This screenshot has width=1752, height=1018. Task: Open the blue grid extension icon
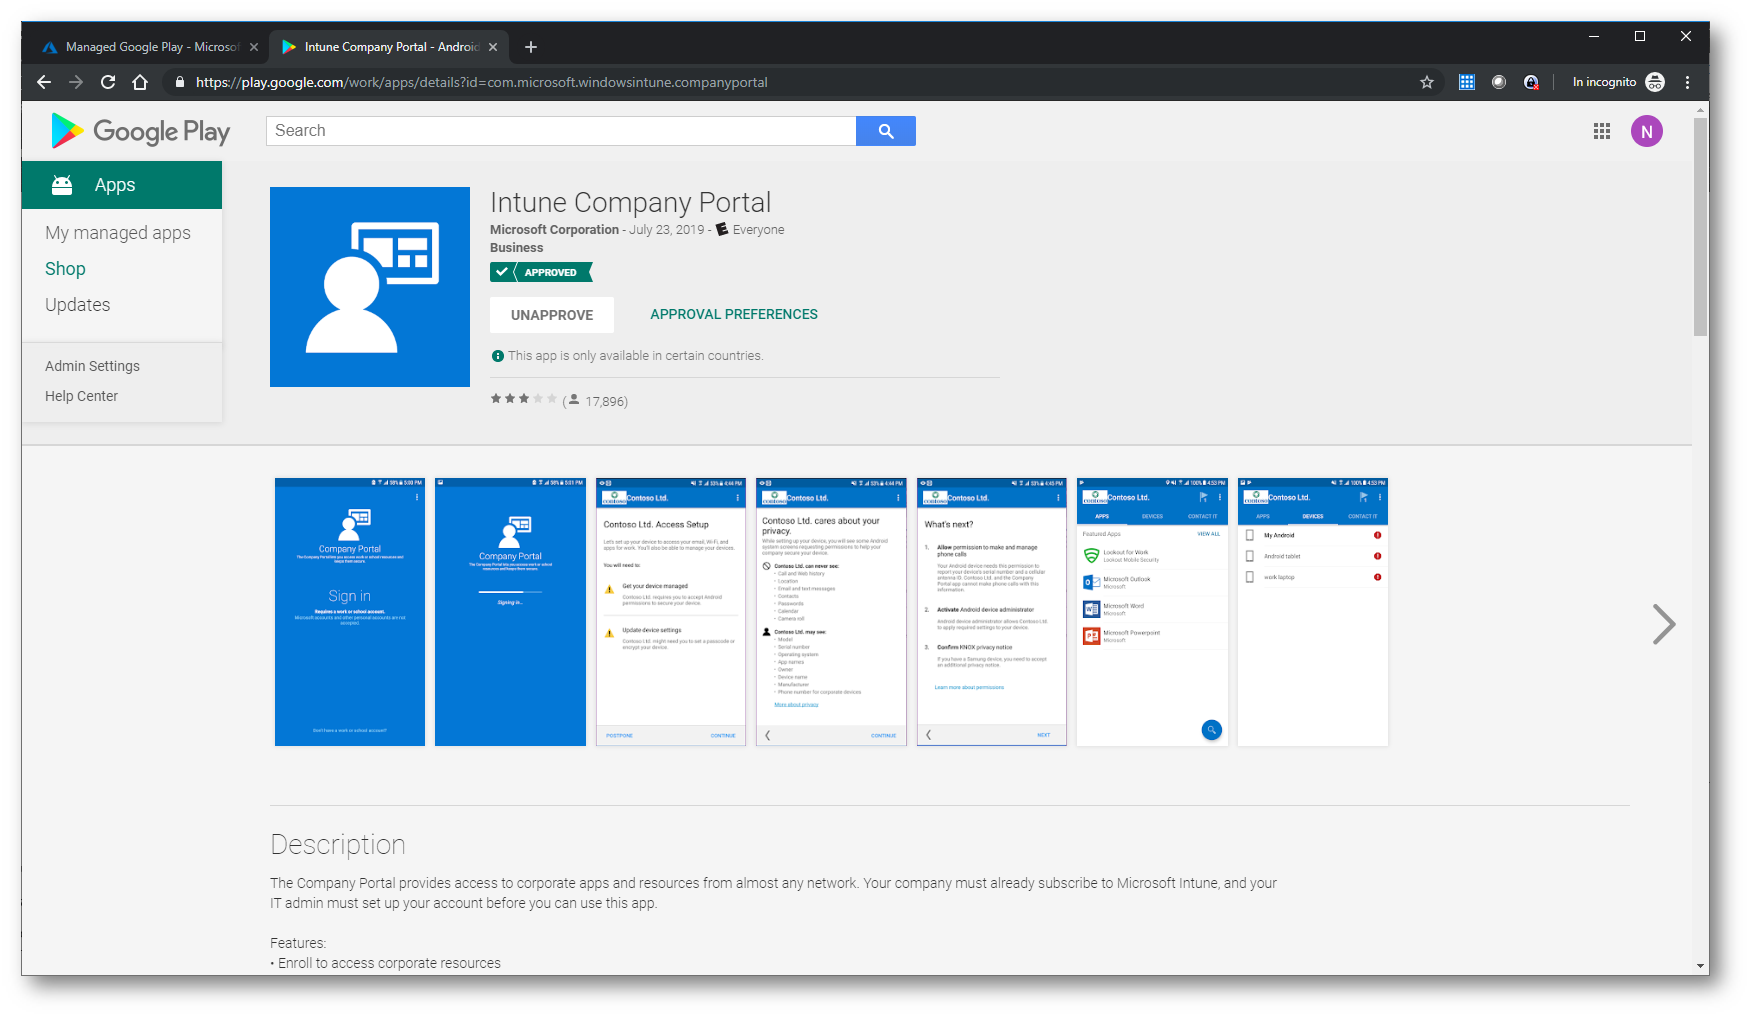1467,82
